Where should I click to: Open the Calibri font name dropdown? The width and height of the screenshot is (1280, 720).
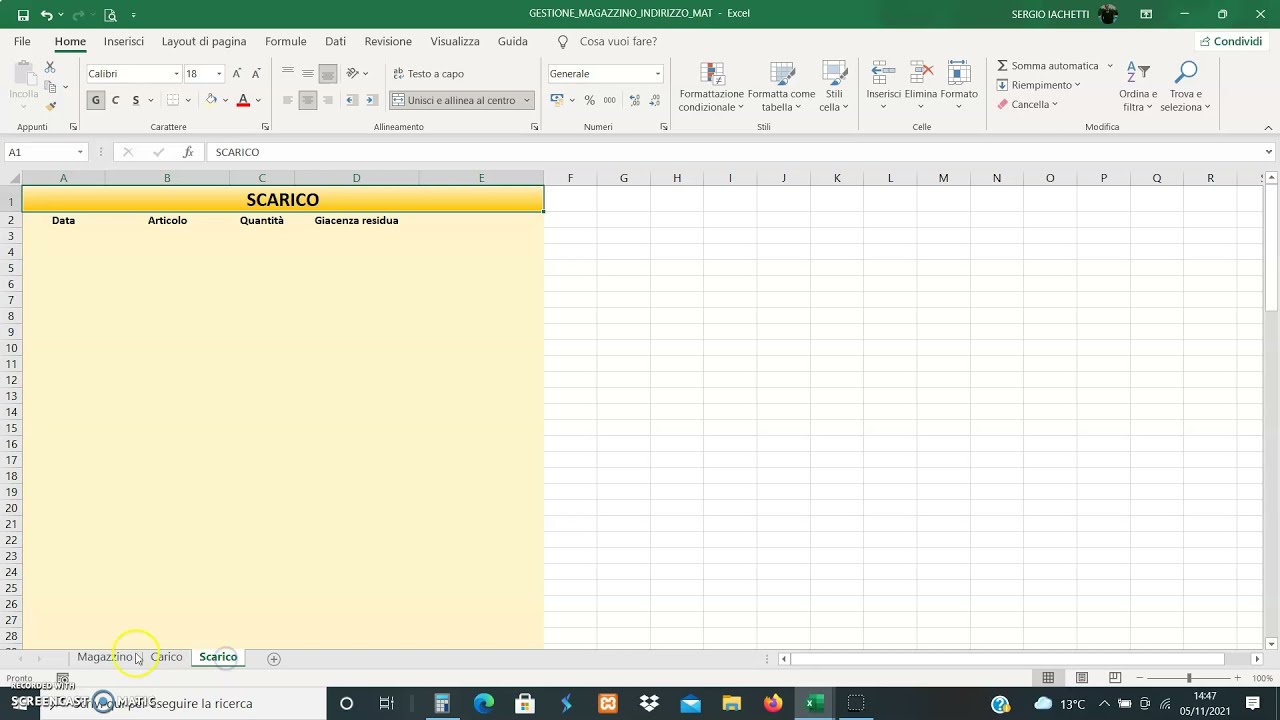(x=176, y=74)
